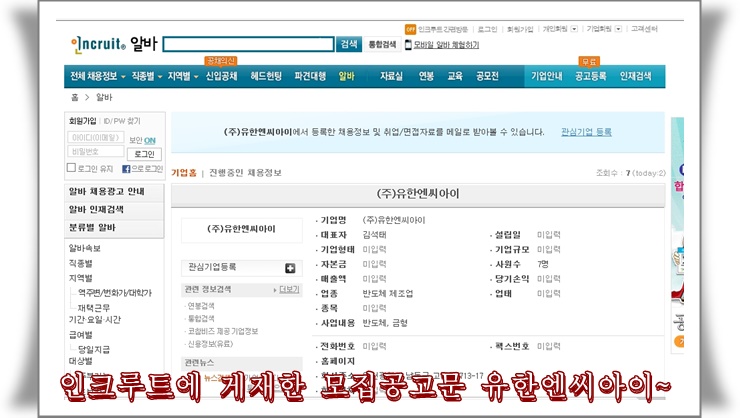Click the 검색 search button
Viewport: 740px width, 418px height.
coord(349,44)
